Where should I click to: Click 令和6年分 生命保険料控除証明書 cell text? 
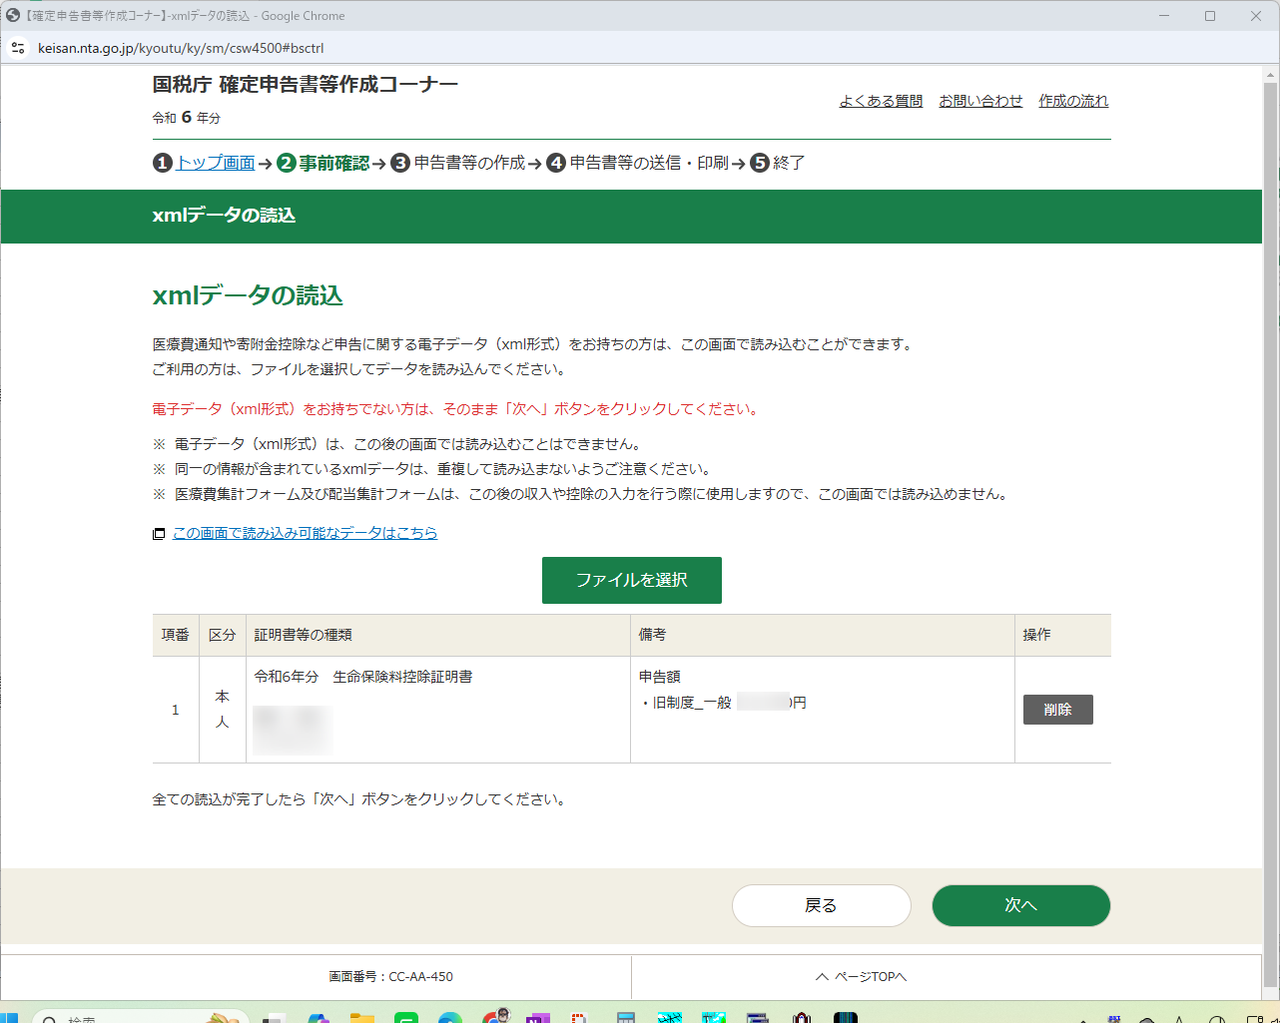363,677
